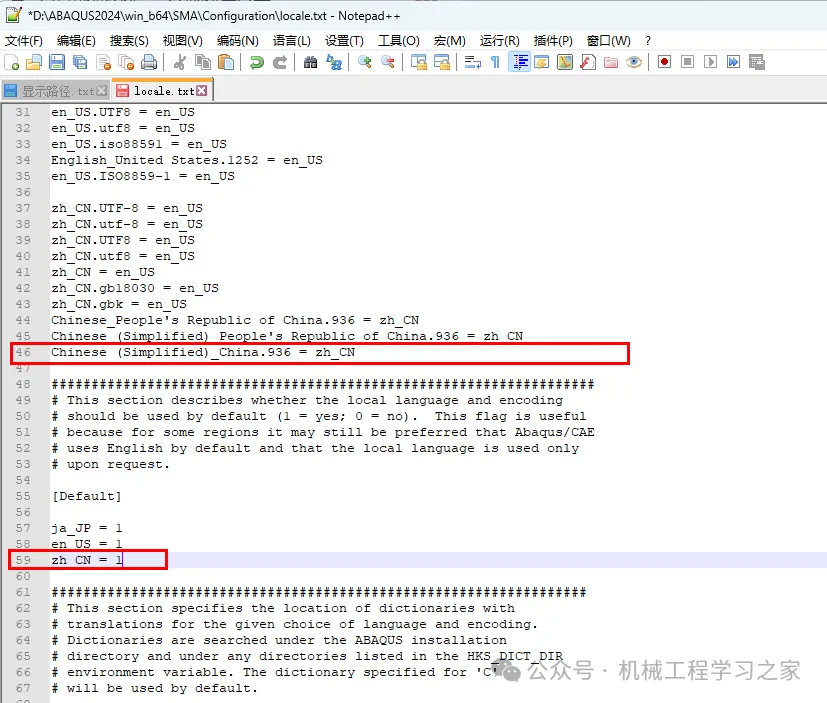Toggle word wrap icon
Viewport: 827px width, 703px height.
pos(472,62)
